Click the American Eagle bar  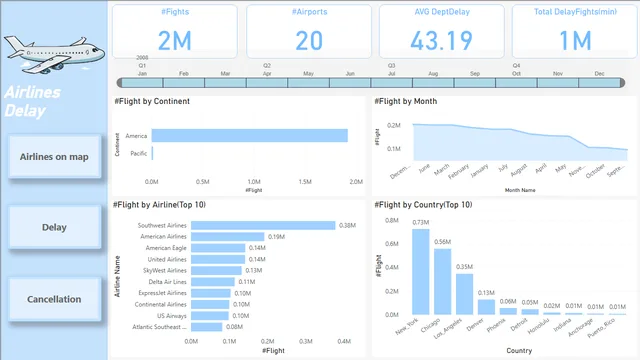[x=218, y=248]
